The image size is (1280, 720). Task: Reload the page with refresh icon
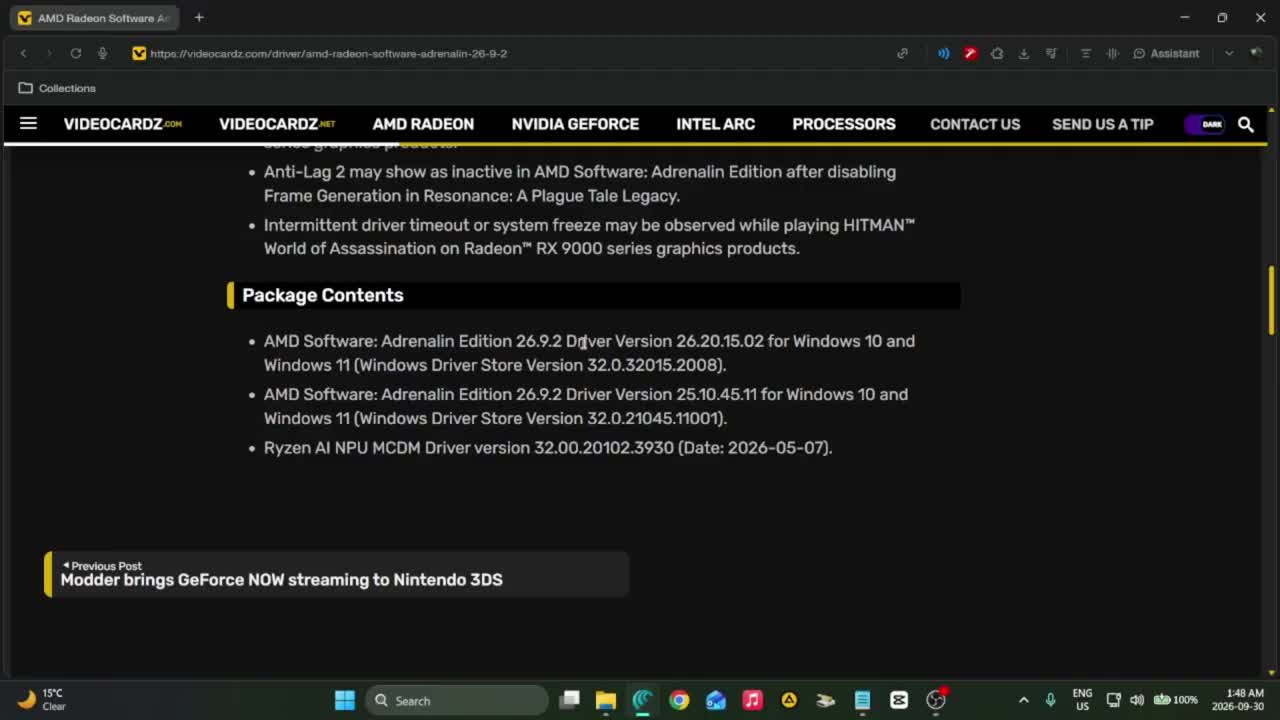coord(76,53)
